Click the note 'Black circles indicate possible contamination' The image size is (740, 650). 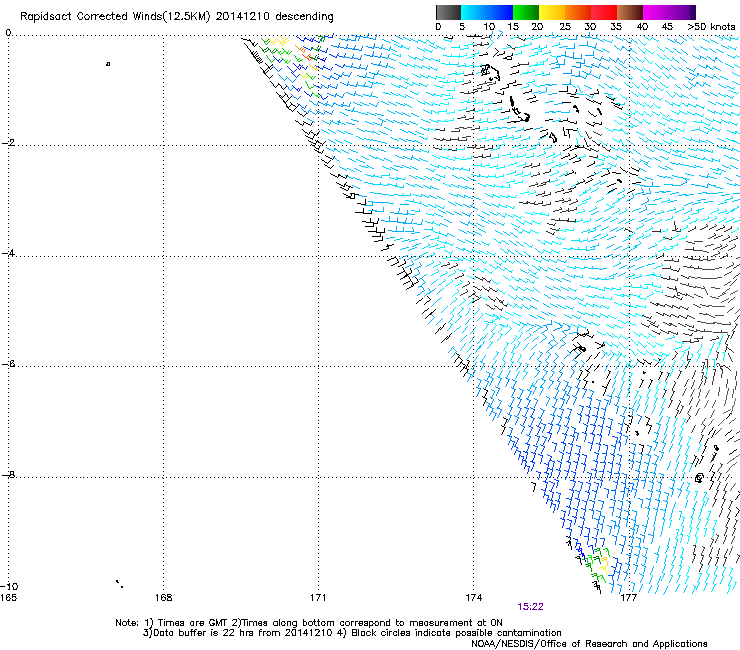tap(456, 633)
